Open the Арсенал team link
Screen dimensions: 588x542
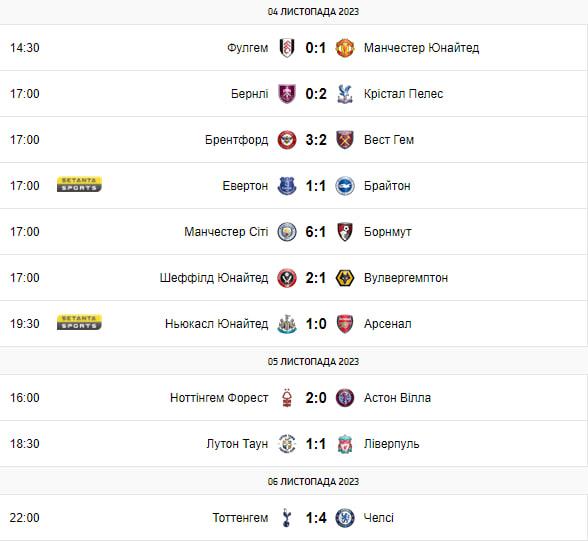[387, 324]
